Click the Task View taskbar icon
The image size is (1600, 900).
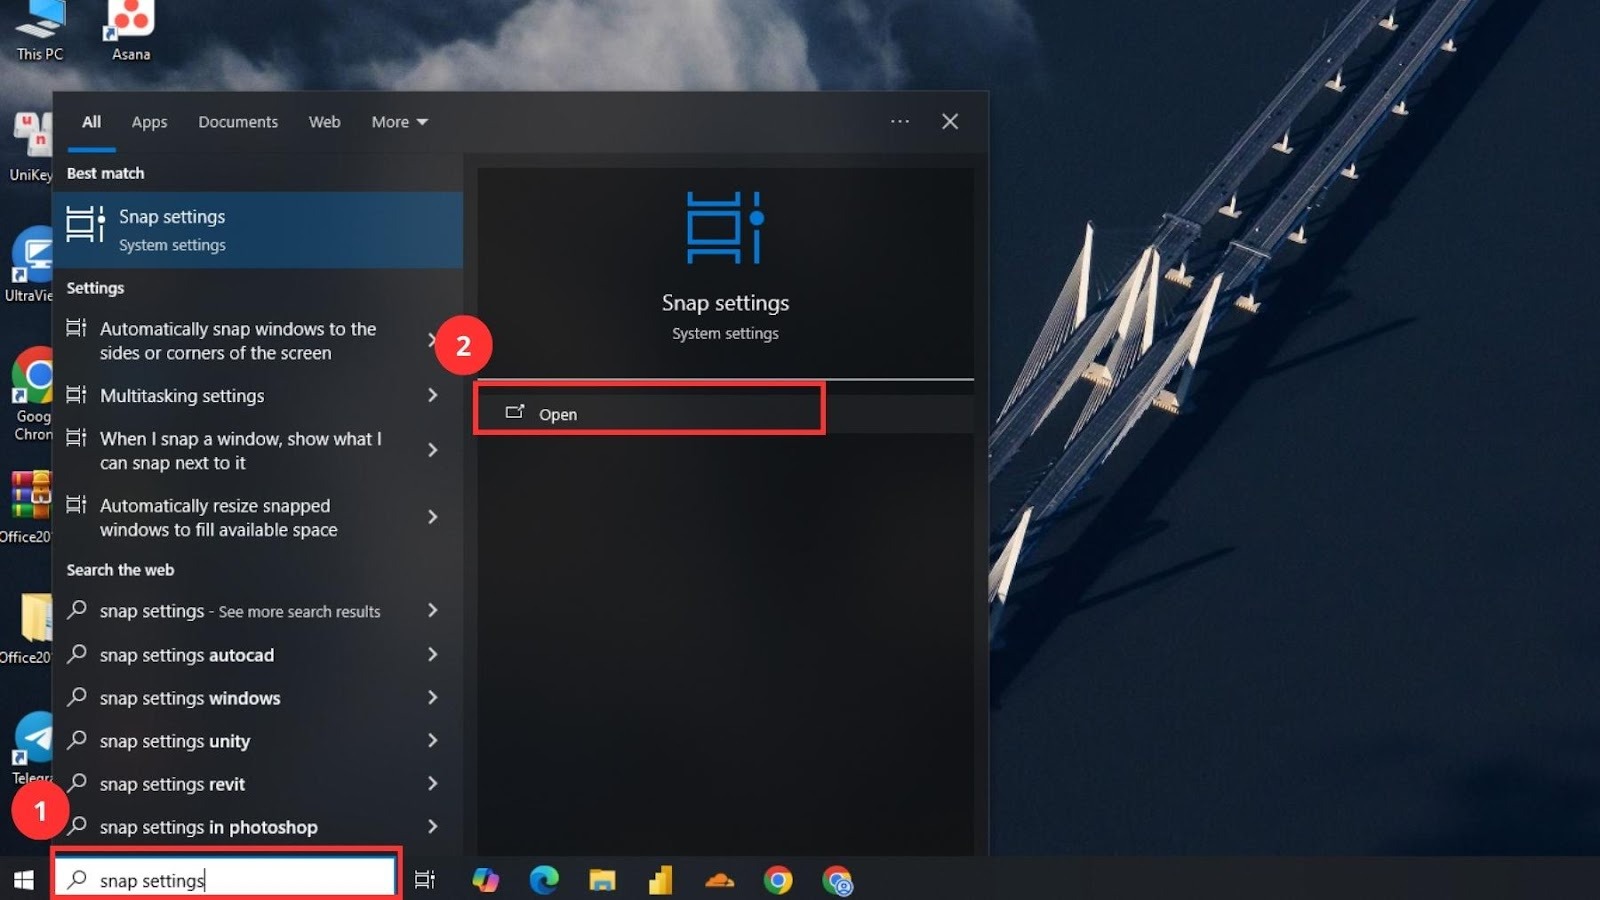point(425,880)
